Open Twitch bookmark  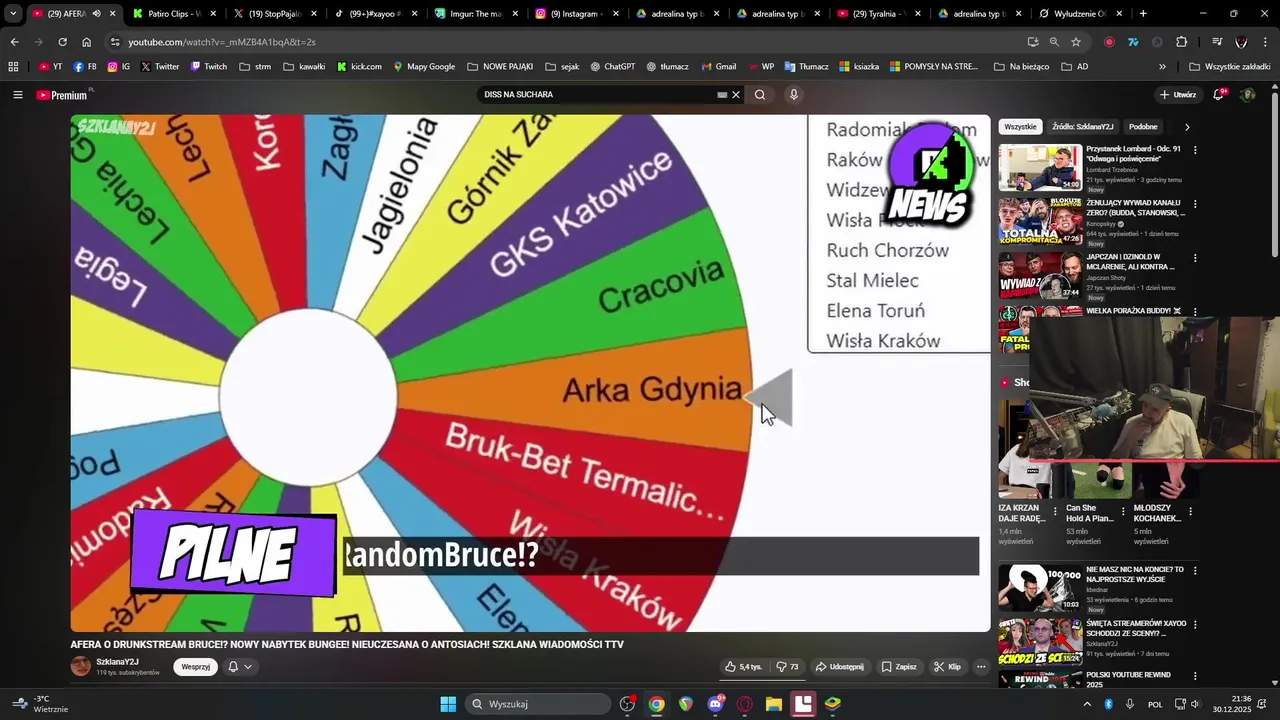pos(209,67)
